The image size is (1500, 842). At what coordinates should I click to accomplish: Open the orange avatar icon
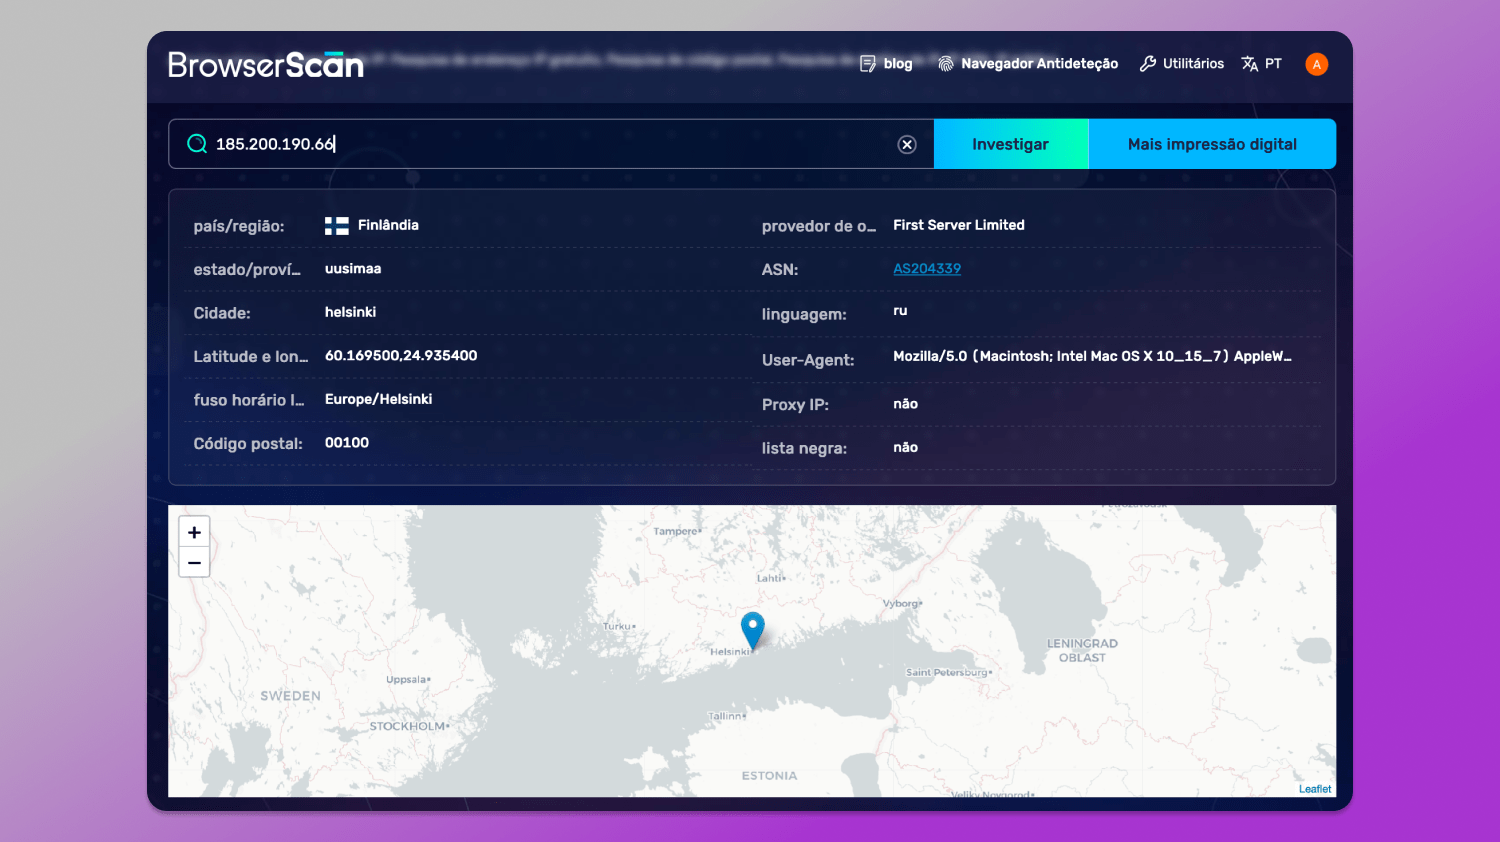pyautogui.click(x=1316, y=63)
